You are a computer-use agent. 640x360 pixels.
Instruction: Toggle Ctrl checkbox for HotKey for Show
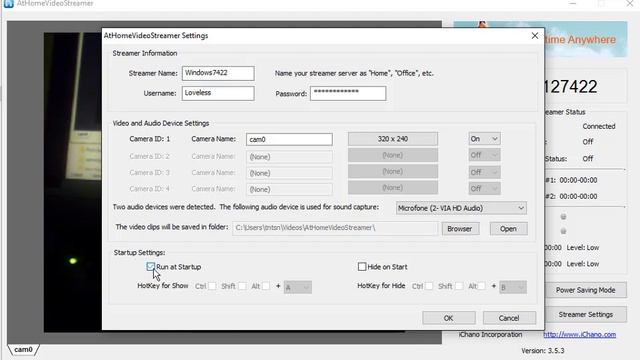tap(212, 286)
